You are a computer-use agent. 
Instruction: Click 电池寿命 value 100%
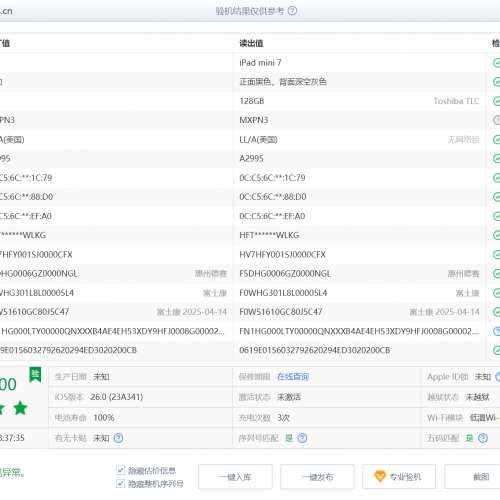[x=104, y=417]
